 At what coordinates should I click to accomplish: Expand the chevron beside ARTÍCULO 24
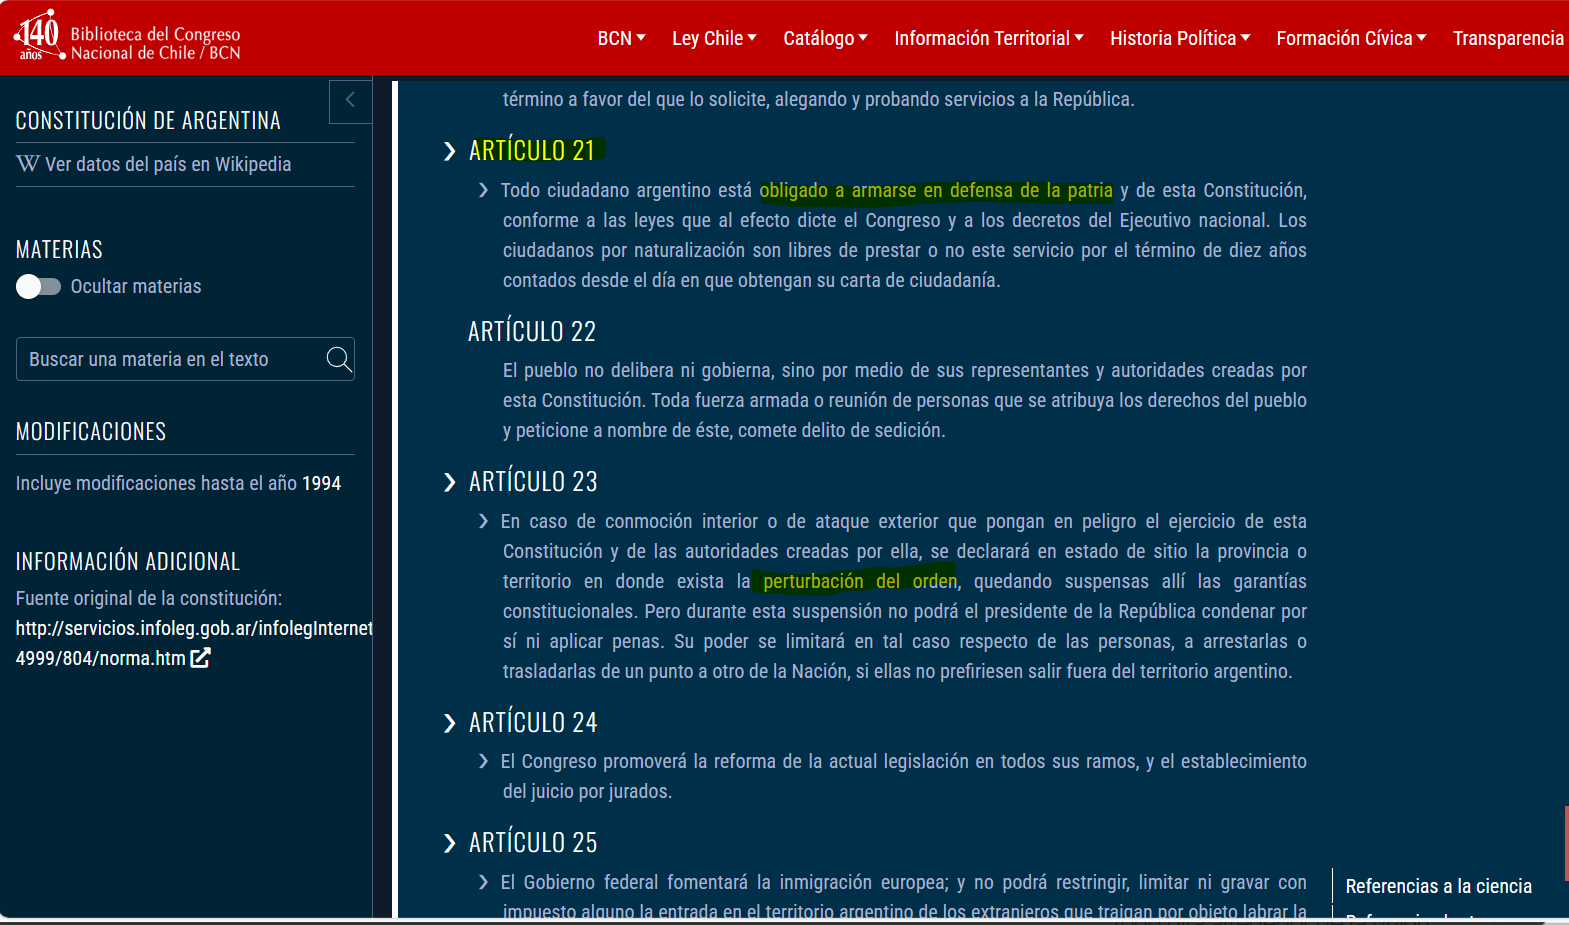click(449, 723)
